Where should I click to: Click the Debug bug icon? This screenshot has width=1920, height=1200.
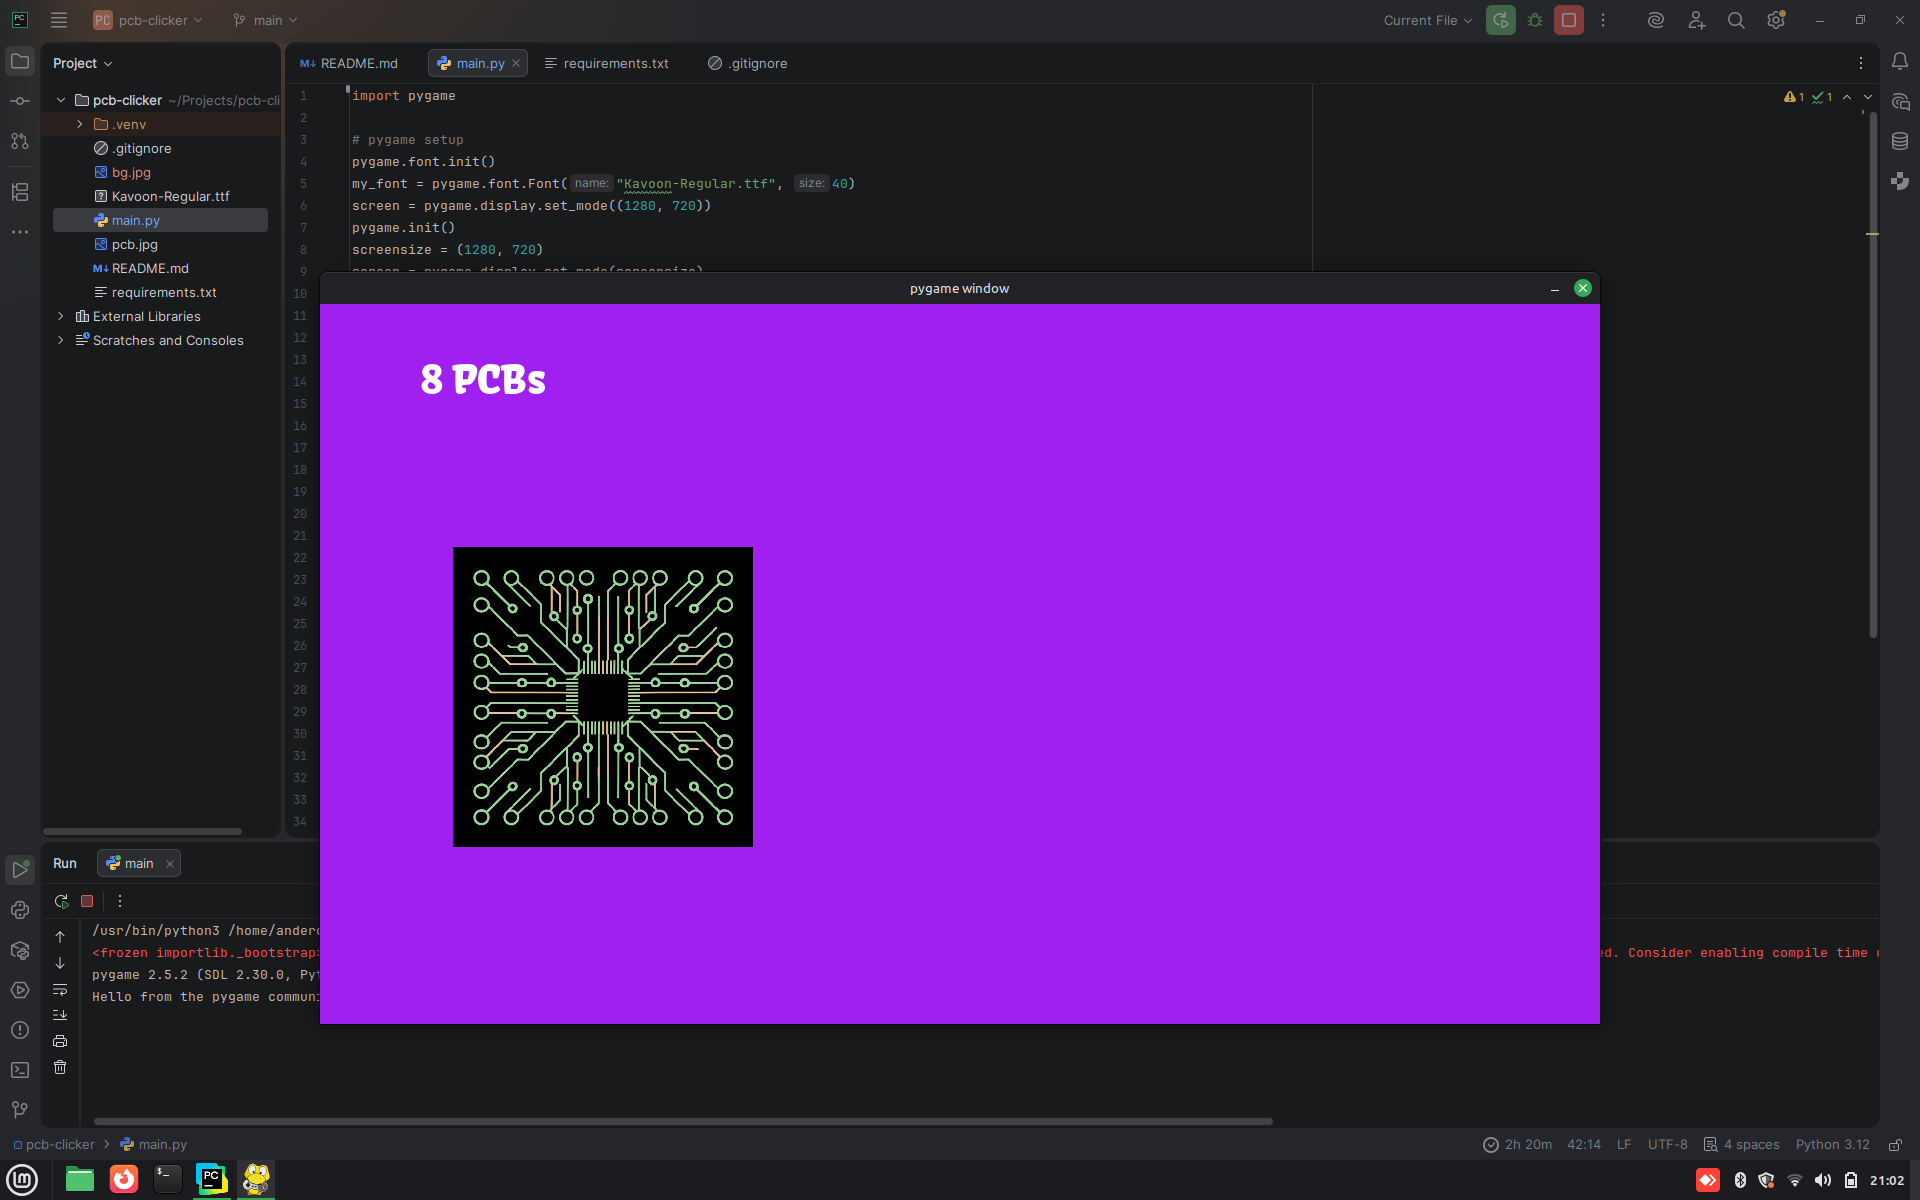click(1535, 20)
